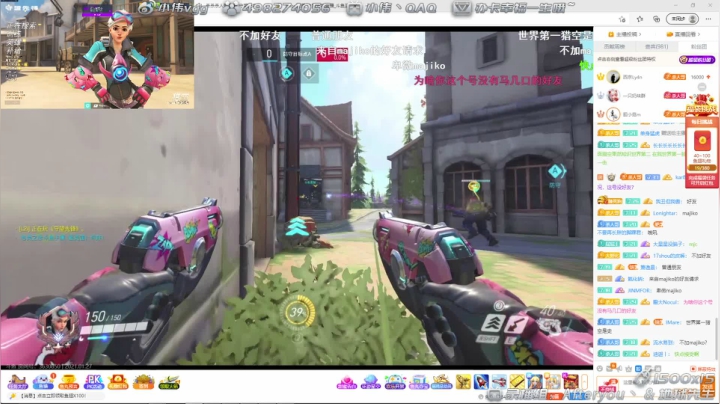Image resolution: width=720 pixels, height=404 pixels.
Task: Switch to the VIP (981) tab
Action: pyautogui.click(x=656, y=47)
